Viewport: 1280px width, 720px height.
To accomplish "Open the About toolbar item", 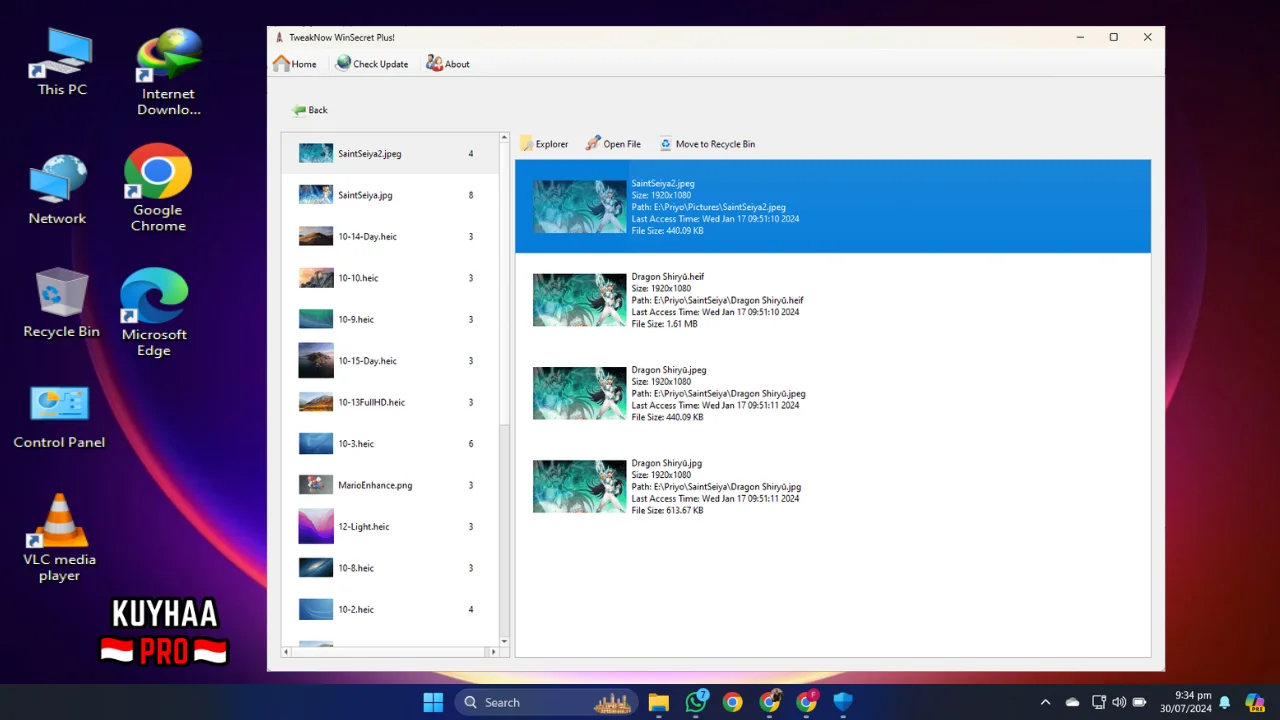I will coord(447,63).
